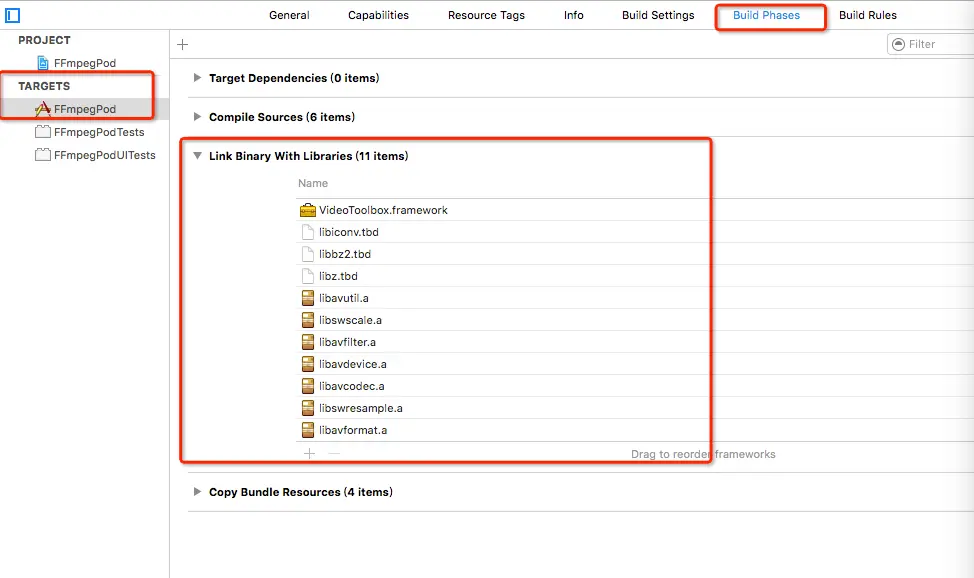
Task: Select libavdevice.a entry
Action: click(x=353, y=364)
